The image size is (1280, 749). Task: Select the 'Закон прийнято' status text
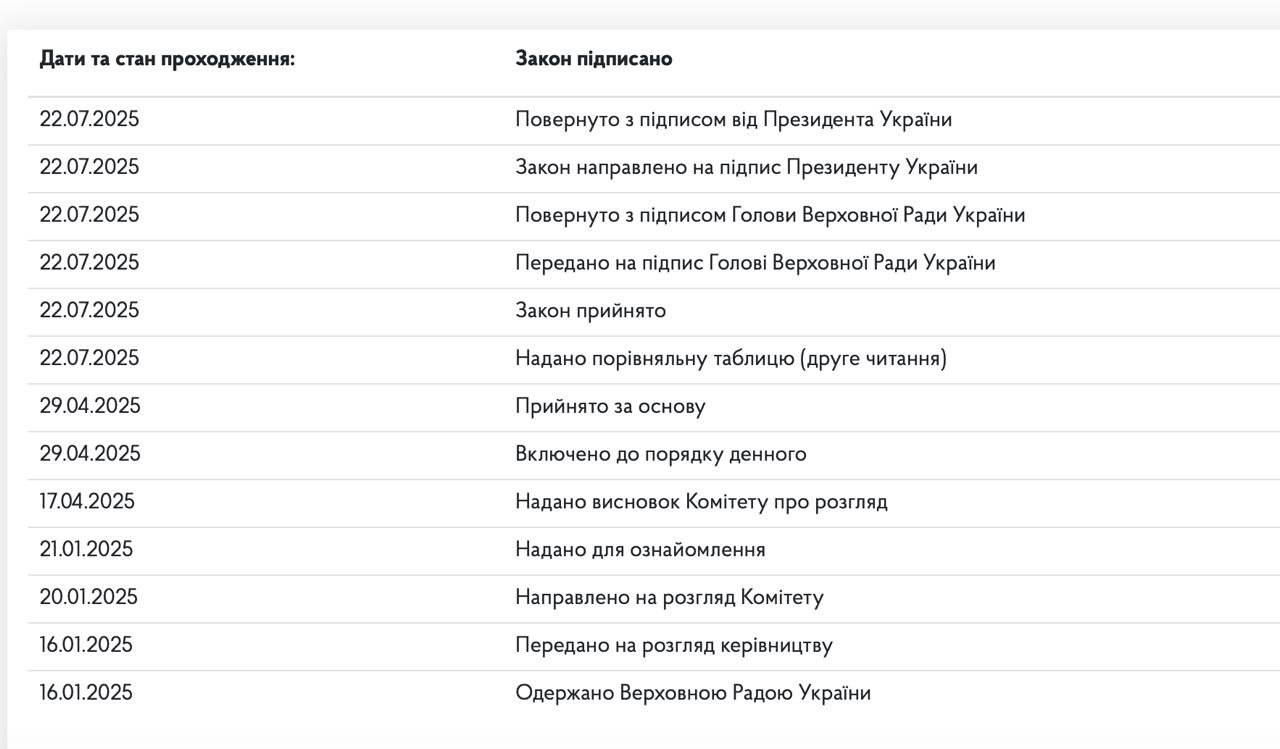click(590, 311)
